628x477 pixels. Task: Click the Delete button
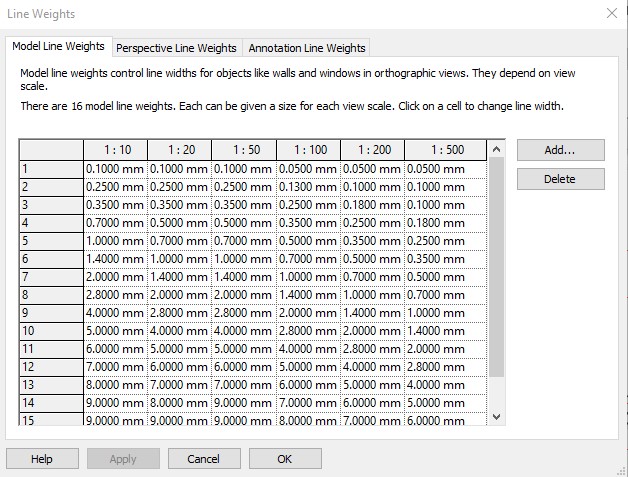pos(560,179)
